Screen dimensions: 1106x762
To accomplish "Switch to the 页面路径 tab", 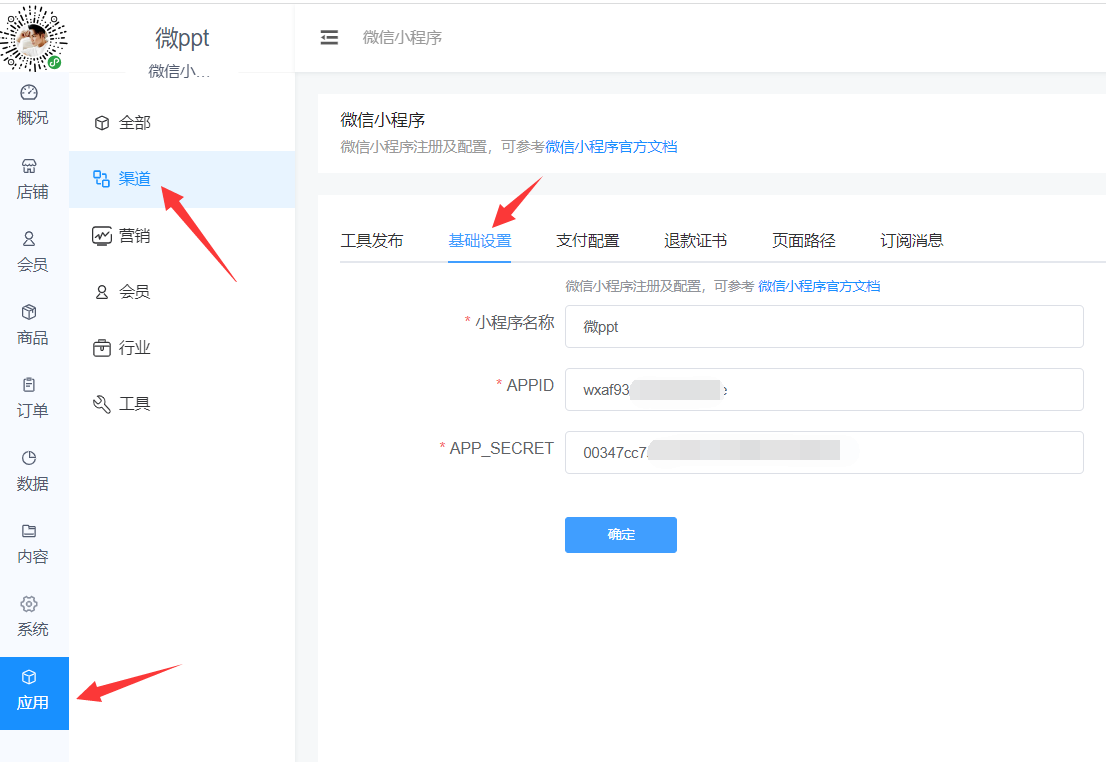I will [803, 241].
